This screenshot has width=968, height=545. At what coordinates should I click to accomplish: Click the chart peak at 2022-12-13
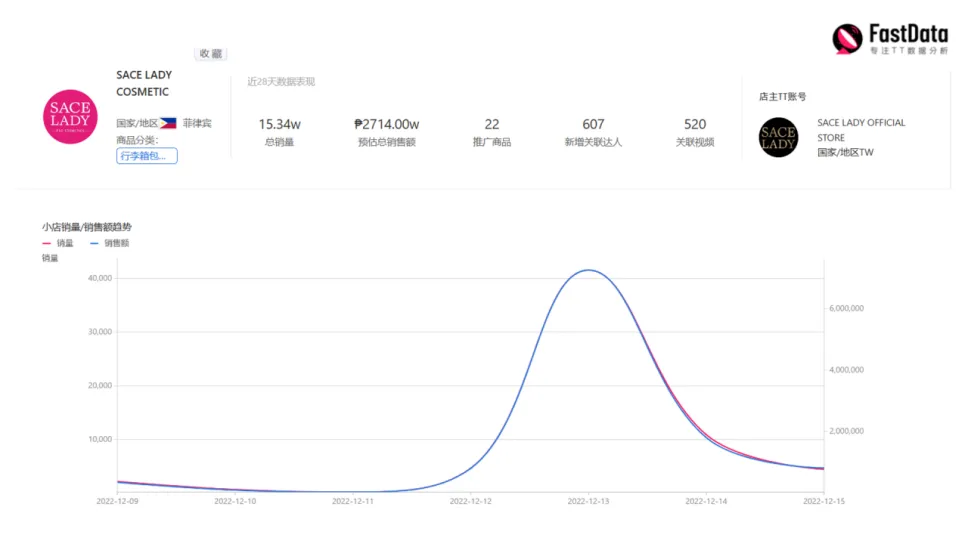(x=589, y=270)
